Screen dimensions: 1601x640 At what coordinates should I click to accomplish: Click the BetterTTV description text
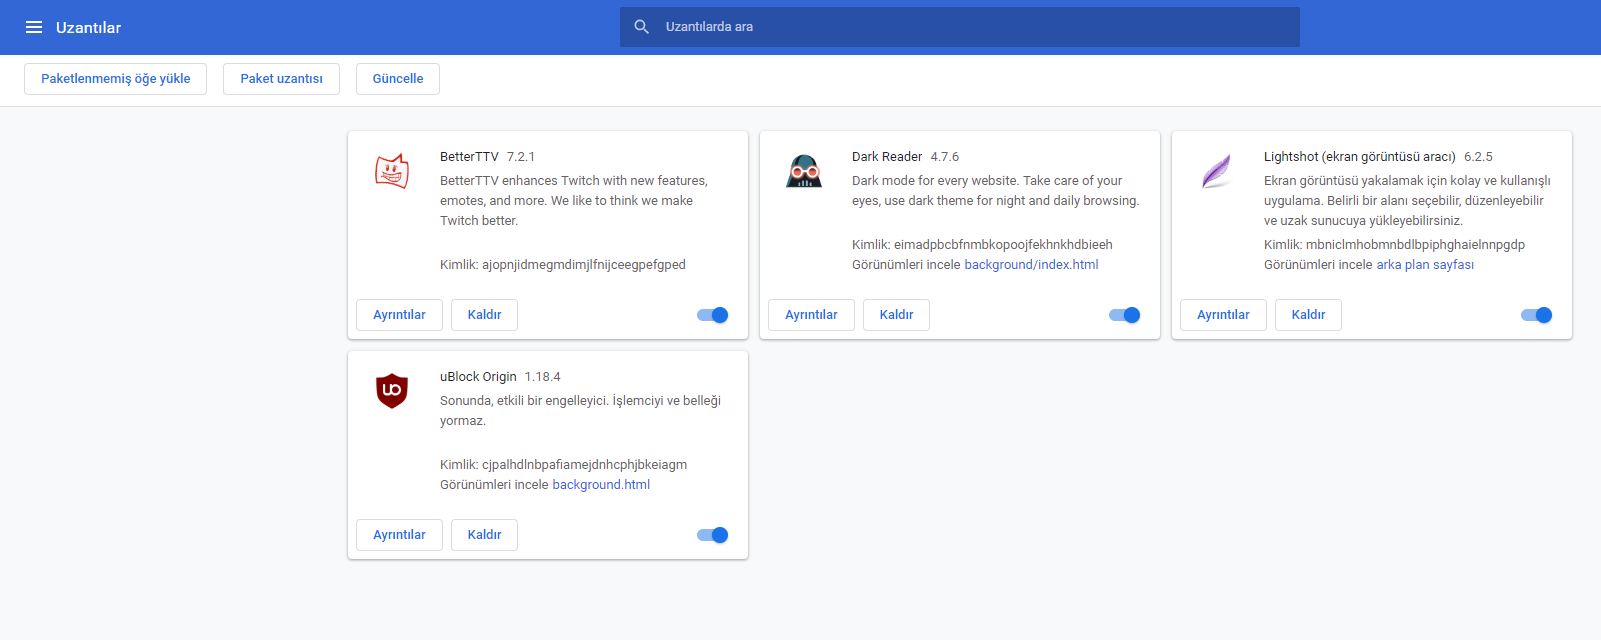(x=574, y=201)
